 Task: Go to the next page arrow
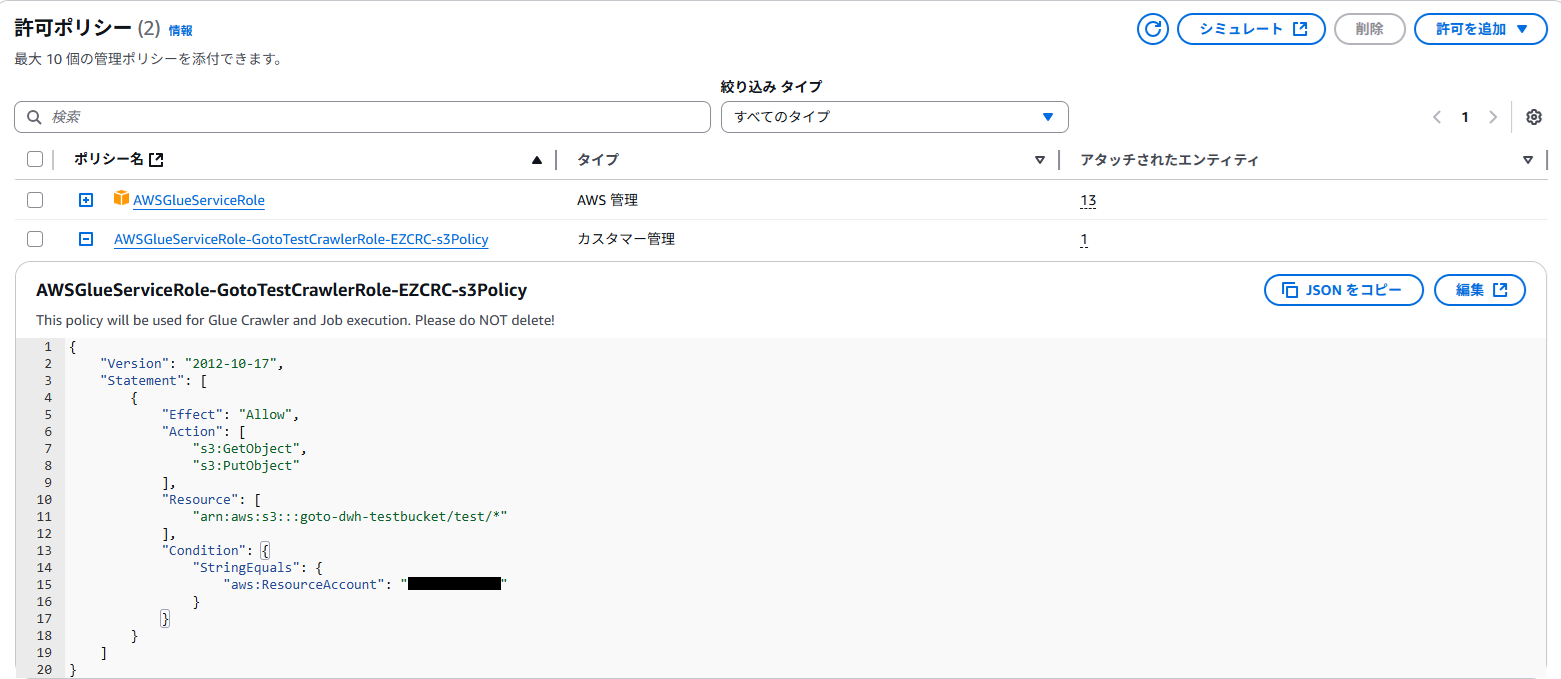click(1493, 117)
